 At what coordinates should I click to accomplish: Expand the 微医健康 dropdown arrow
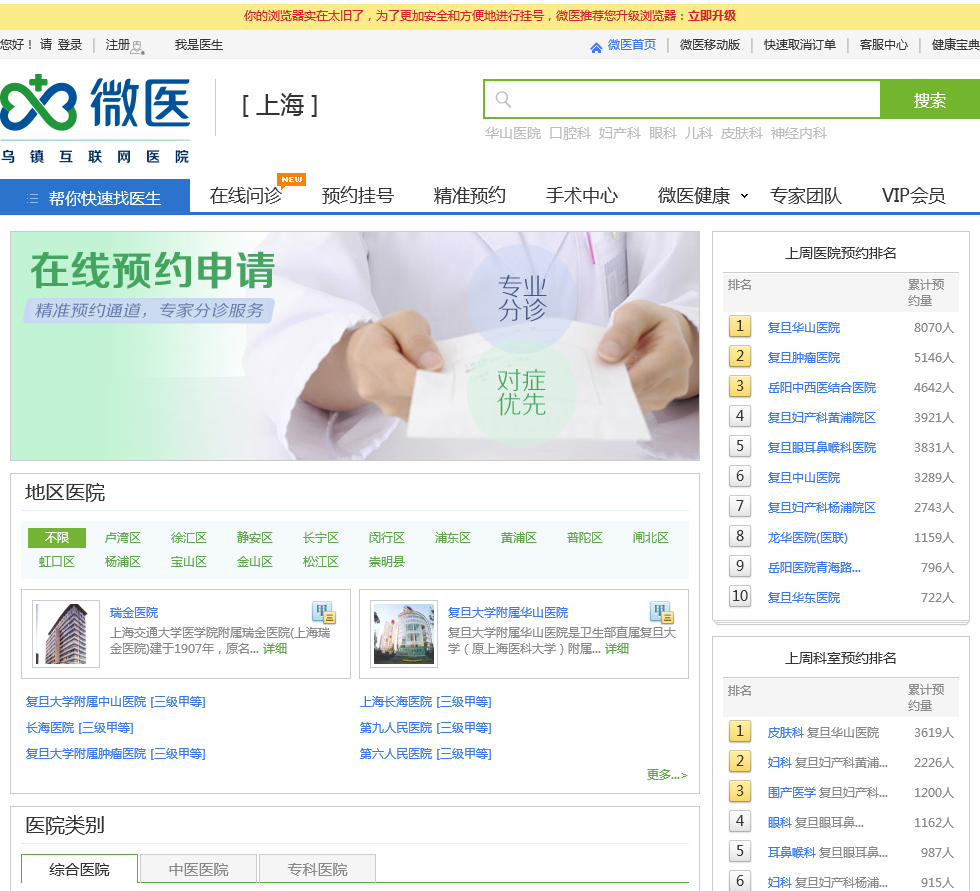point(744,196)
